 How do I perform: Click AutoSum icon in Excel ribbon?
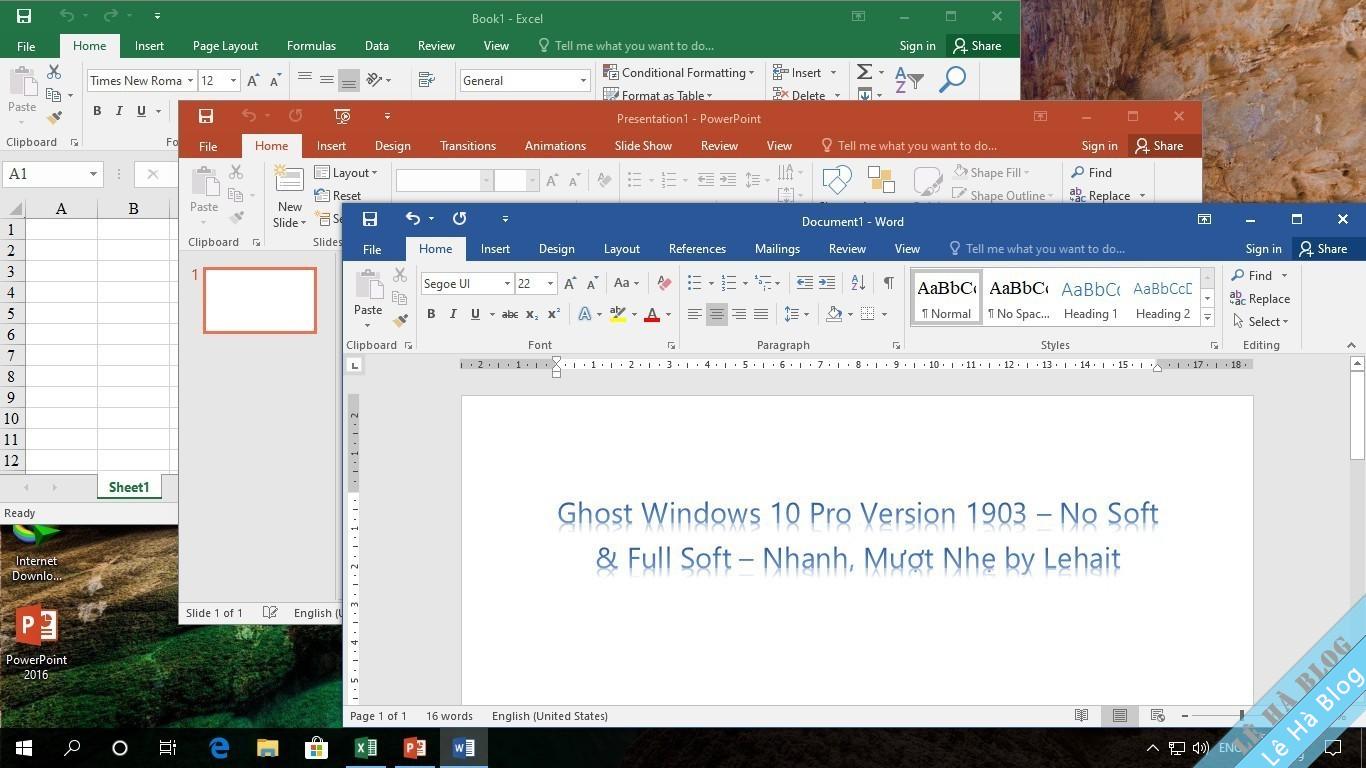coord(864,72)
